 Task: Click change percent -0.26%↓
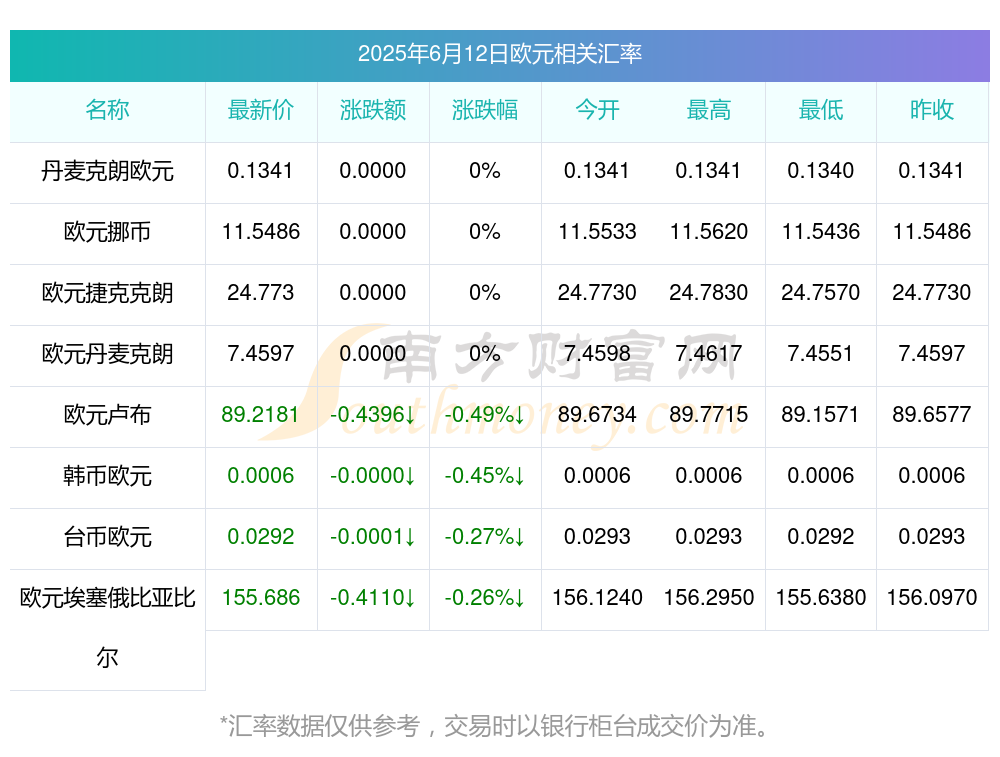485,598
